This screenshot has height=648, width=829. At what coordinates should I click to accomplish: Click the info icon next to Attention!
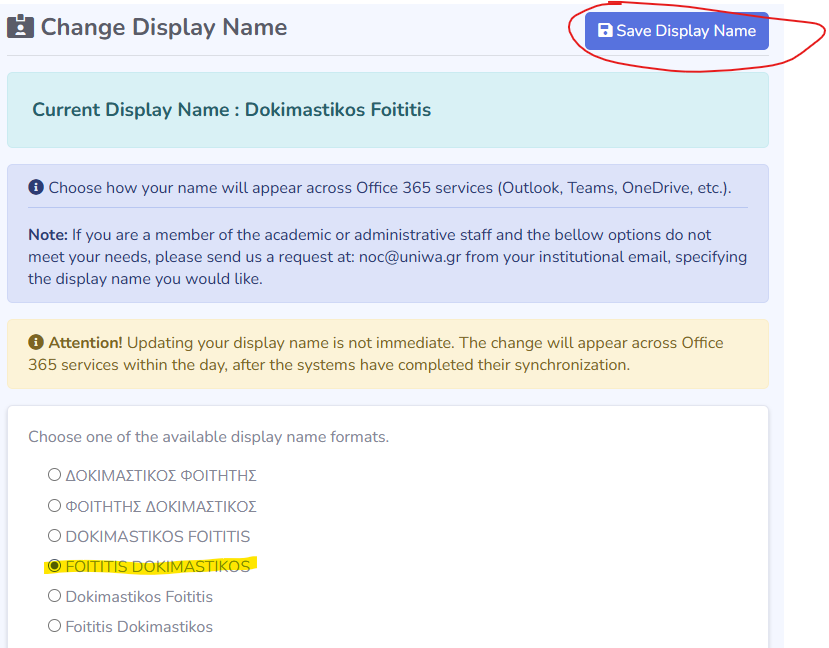(36, 343)
